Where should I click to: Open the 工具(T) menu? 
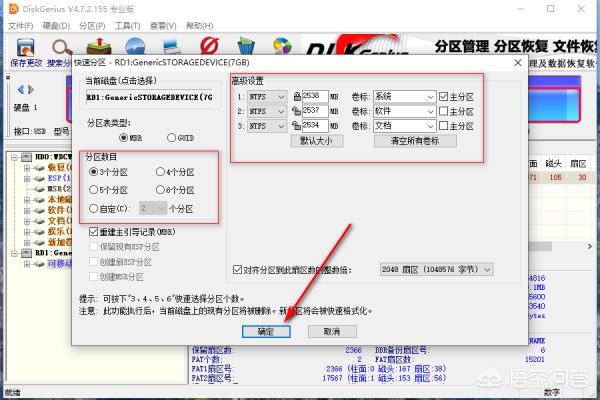pyautogui.click(x=127, y=24)
